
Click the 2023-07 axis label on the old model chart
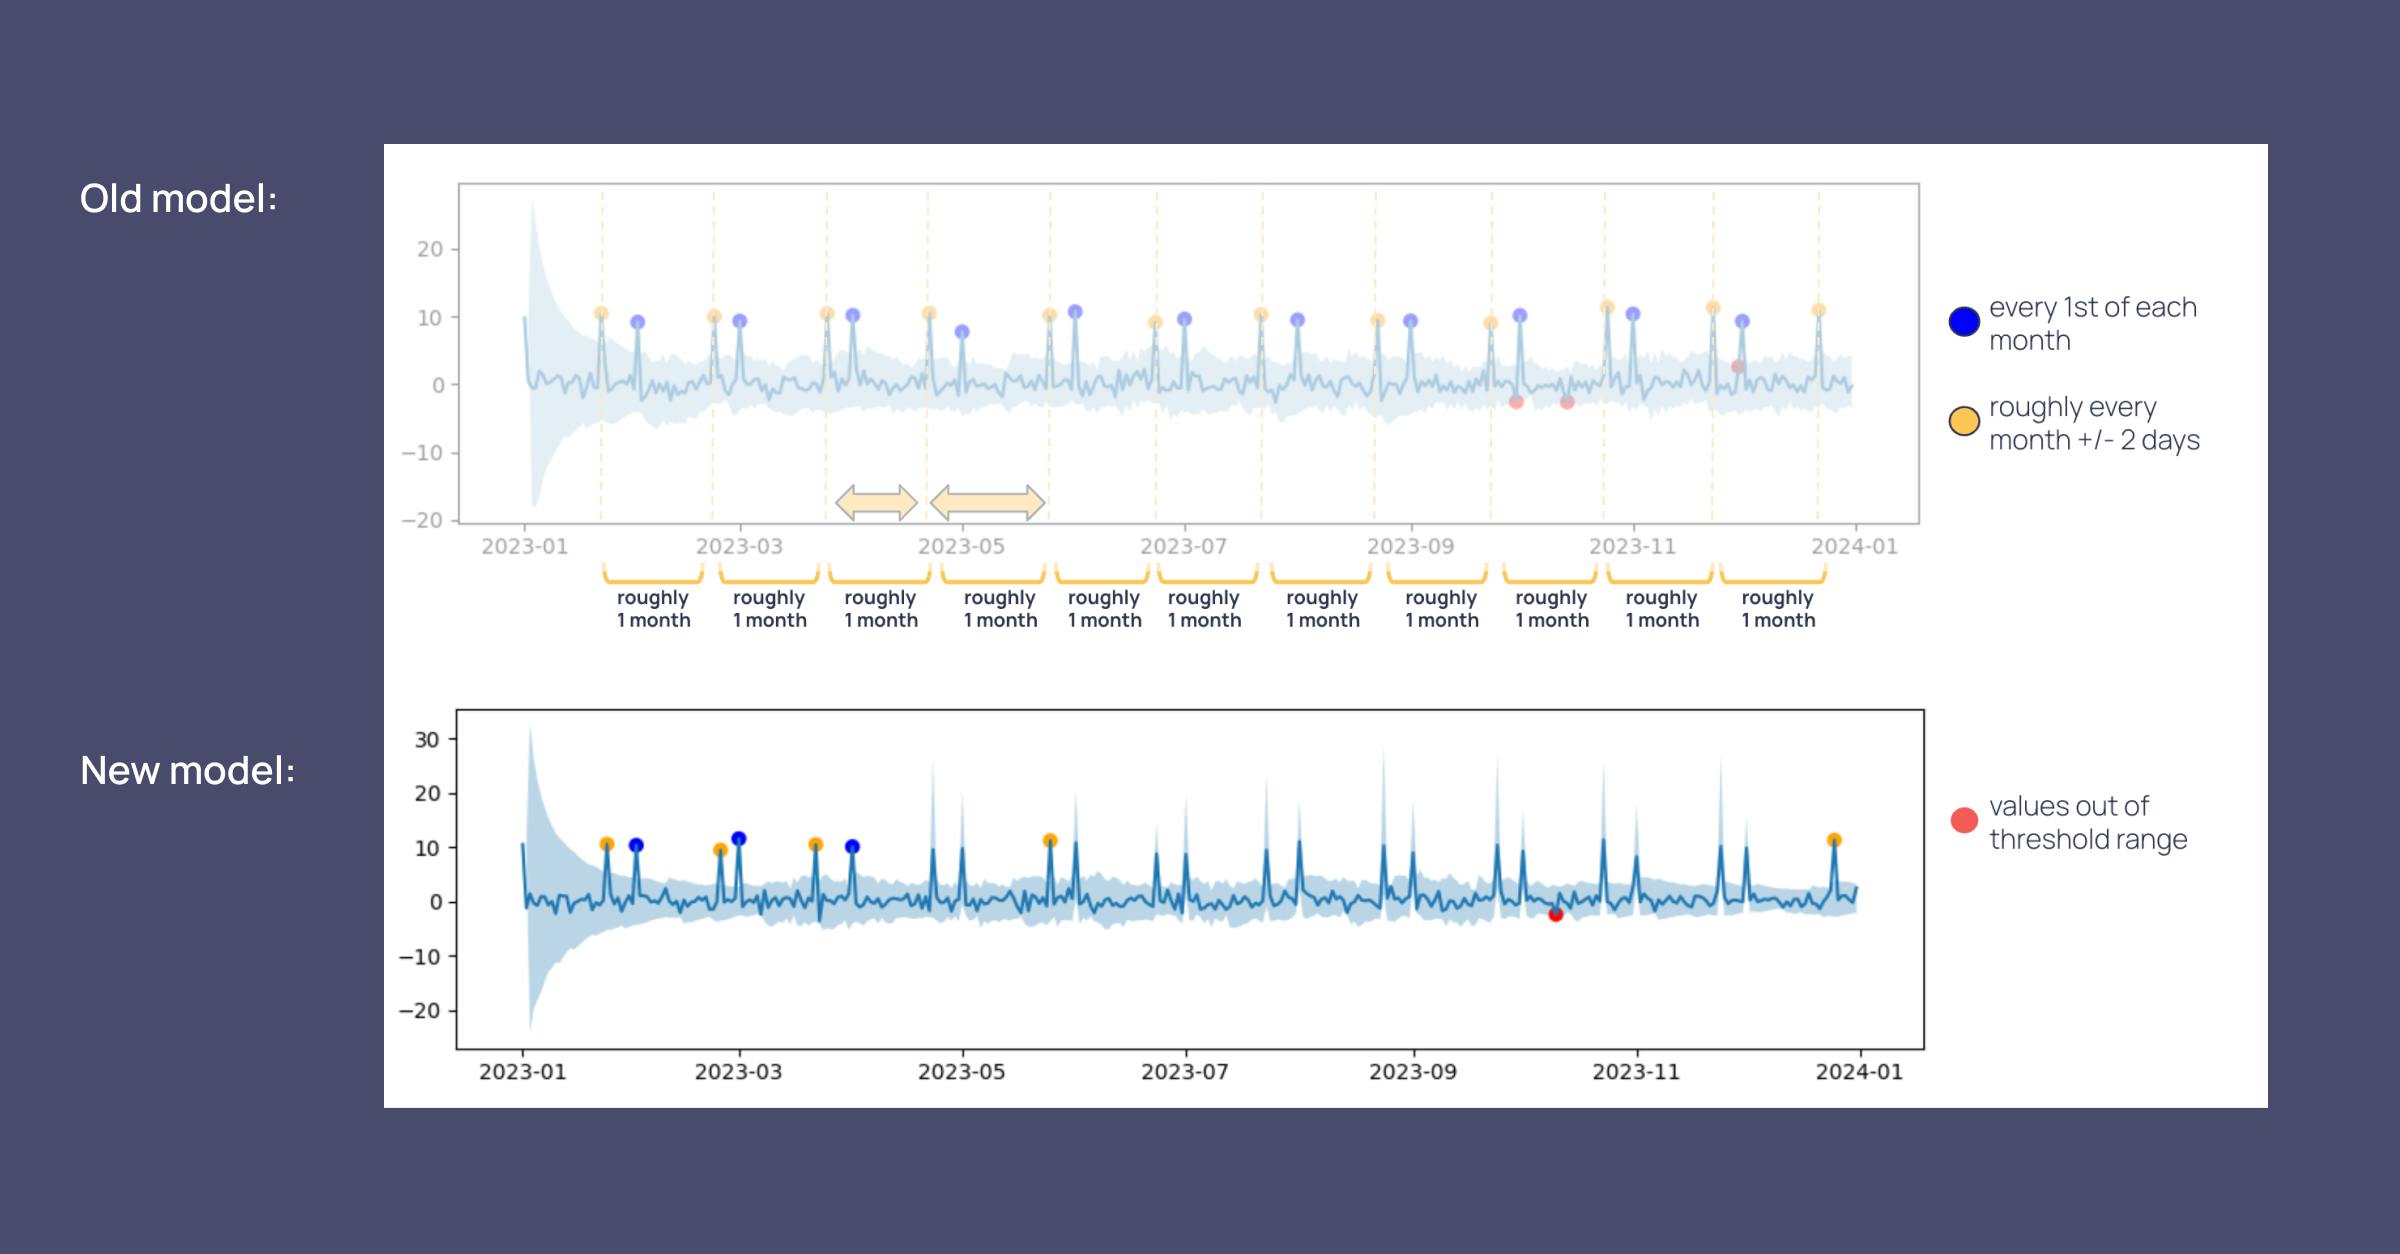1183,546
